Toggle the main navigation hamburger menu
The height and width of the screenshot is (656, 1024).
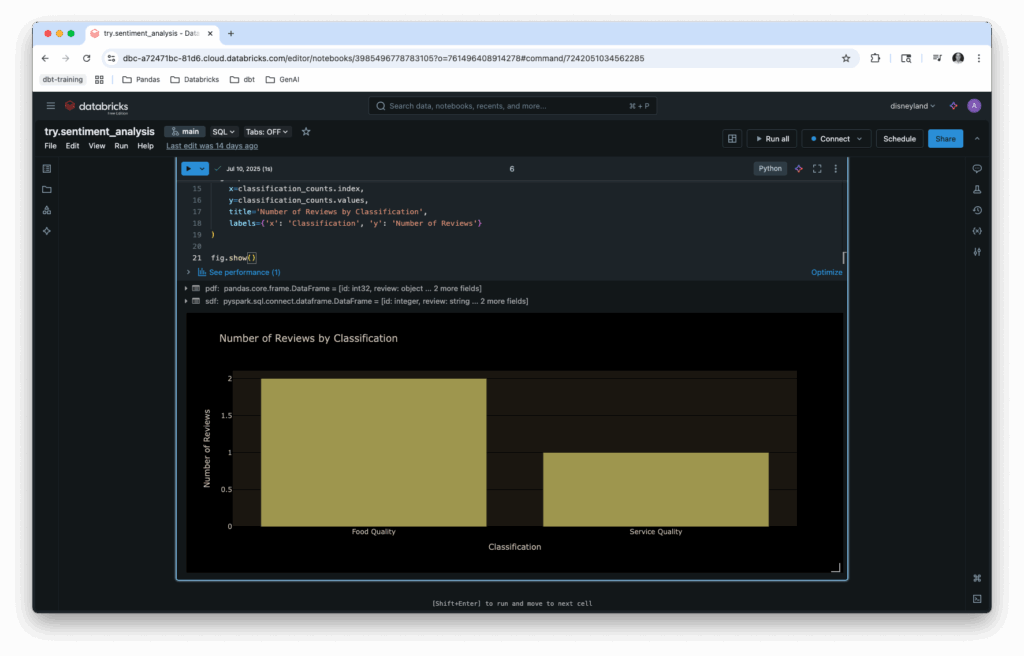51,106
